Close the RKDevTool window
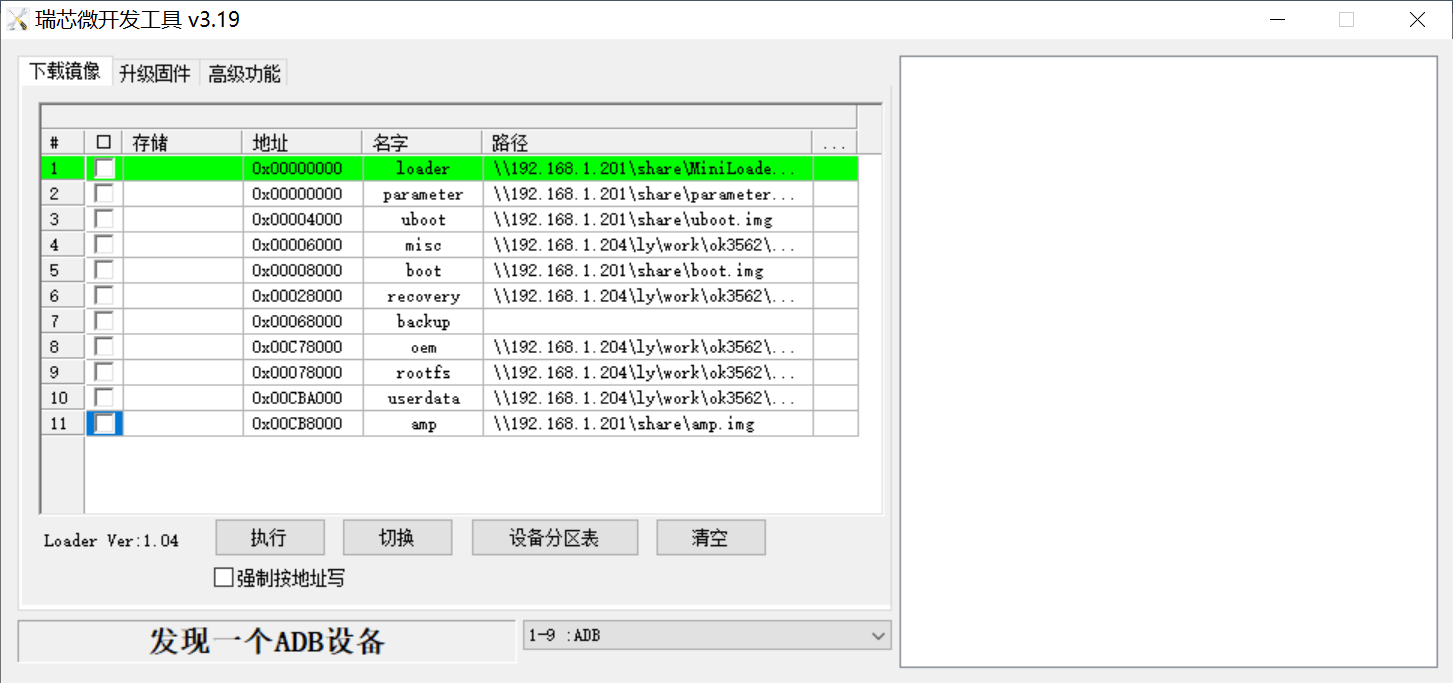 click(1417, 19)
